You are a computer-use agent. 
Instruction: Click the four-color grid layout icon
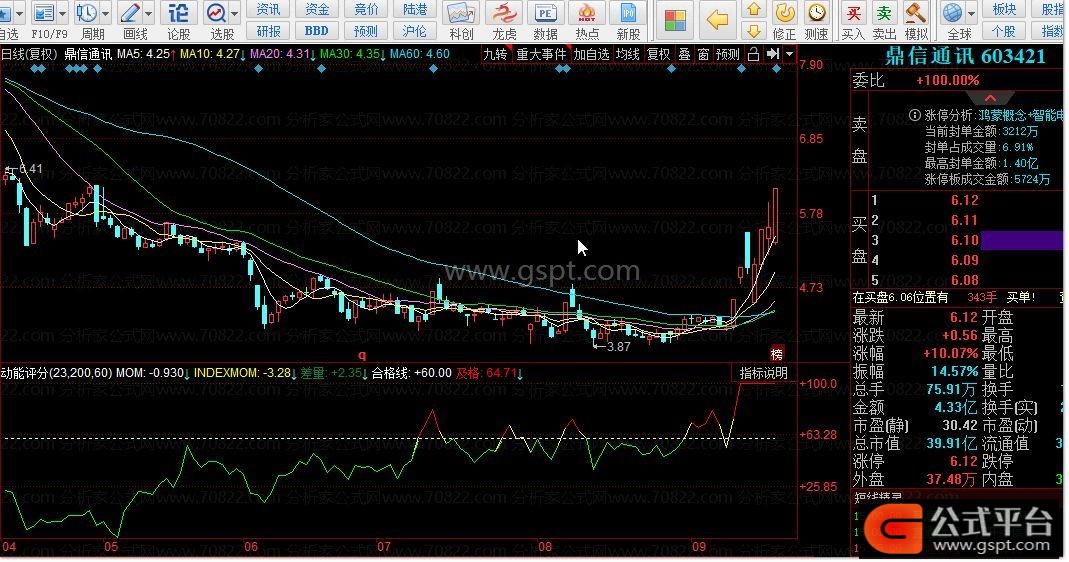tap(675, 20)
